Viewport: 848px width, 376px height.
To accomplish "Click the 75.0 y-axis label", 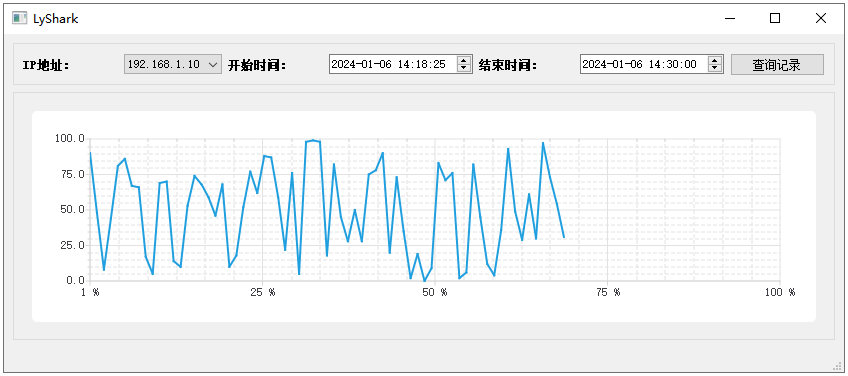I will [x=72, y=174].
